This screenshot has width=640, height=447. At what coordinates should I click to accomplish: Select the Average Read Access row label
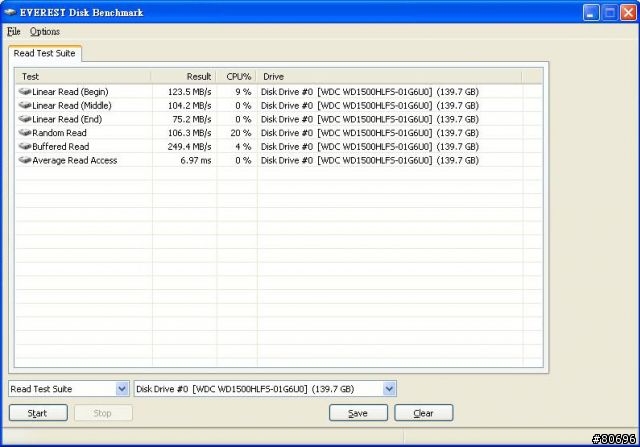pyautogui.click(x=75, y=160)
